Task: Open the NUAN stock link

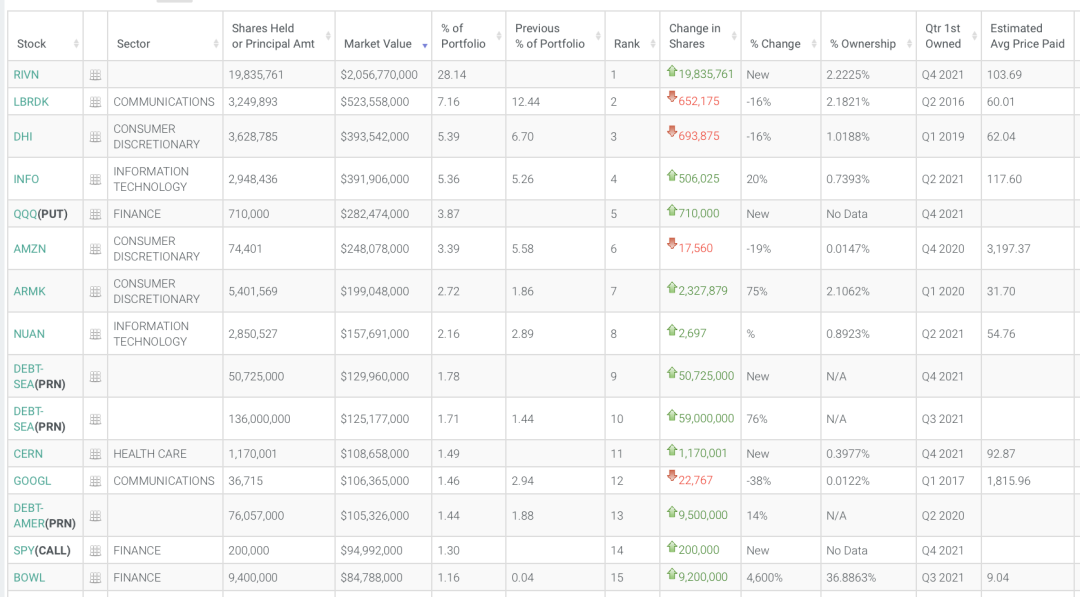Action: click(x=29, y=334)
